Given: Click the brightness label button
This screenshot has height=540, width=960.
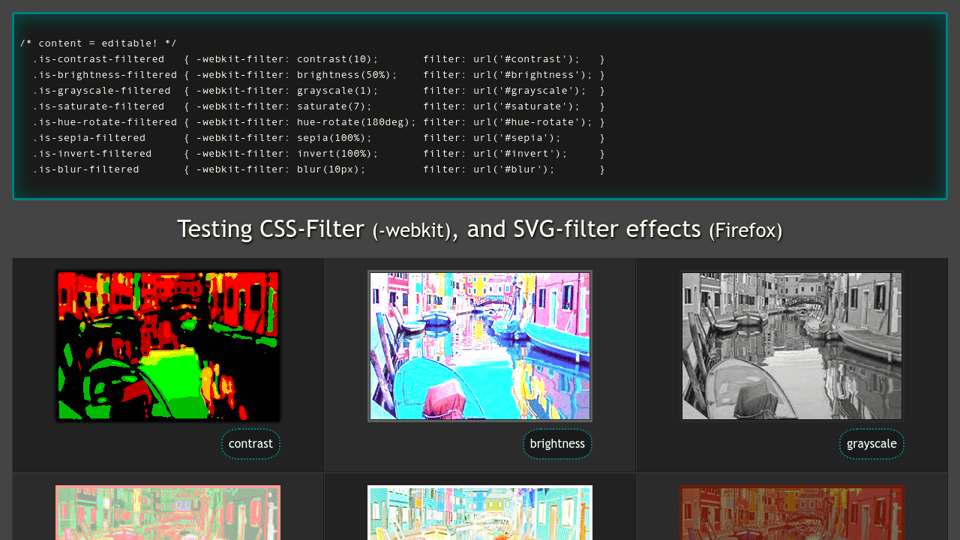Looking at the screenshot, I should click(557, 444).
